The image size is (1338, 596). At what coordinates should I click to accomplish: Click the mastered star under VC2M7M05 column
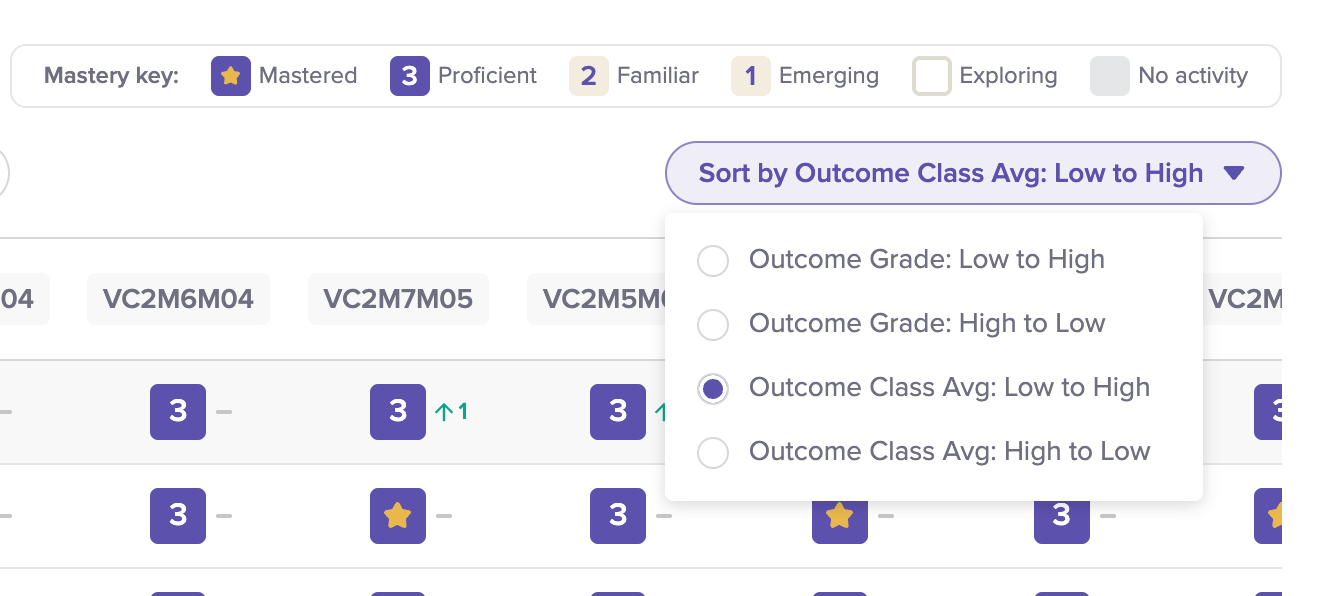398,516
